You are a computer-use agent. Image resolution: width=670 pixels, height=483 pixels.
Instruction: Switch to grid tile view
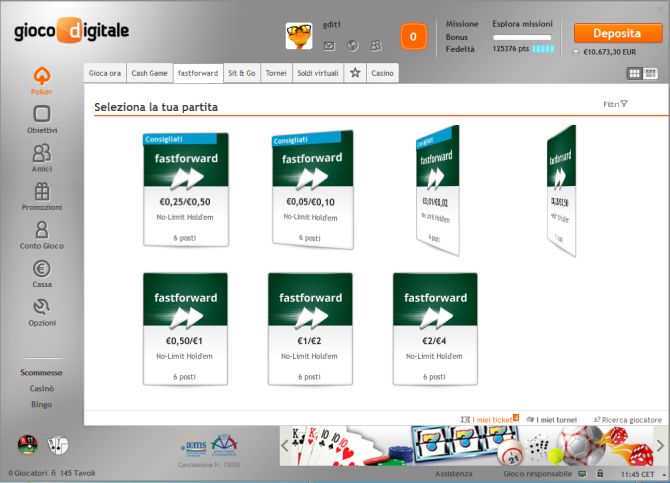coord(635,74)
